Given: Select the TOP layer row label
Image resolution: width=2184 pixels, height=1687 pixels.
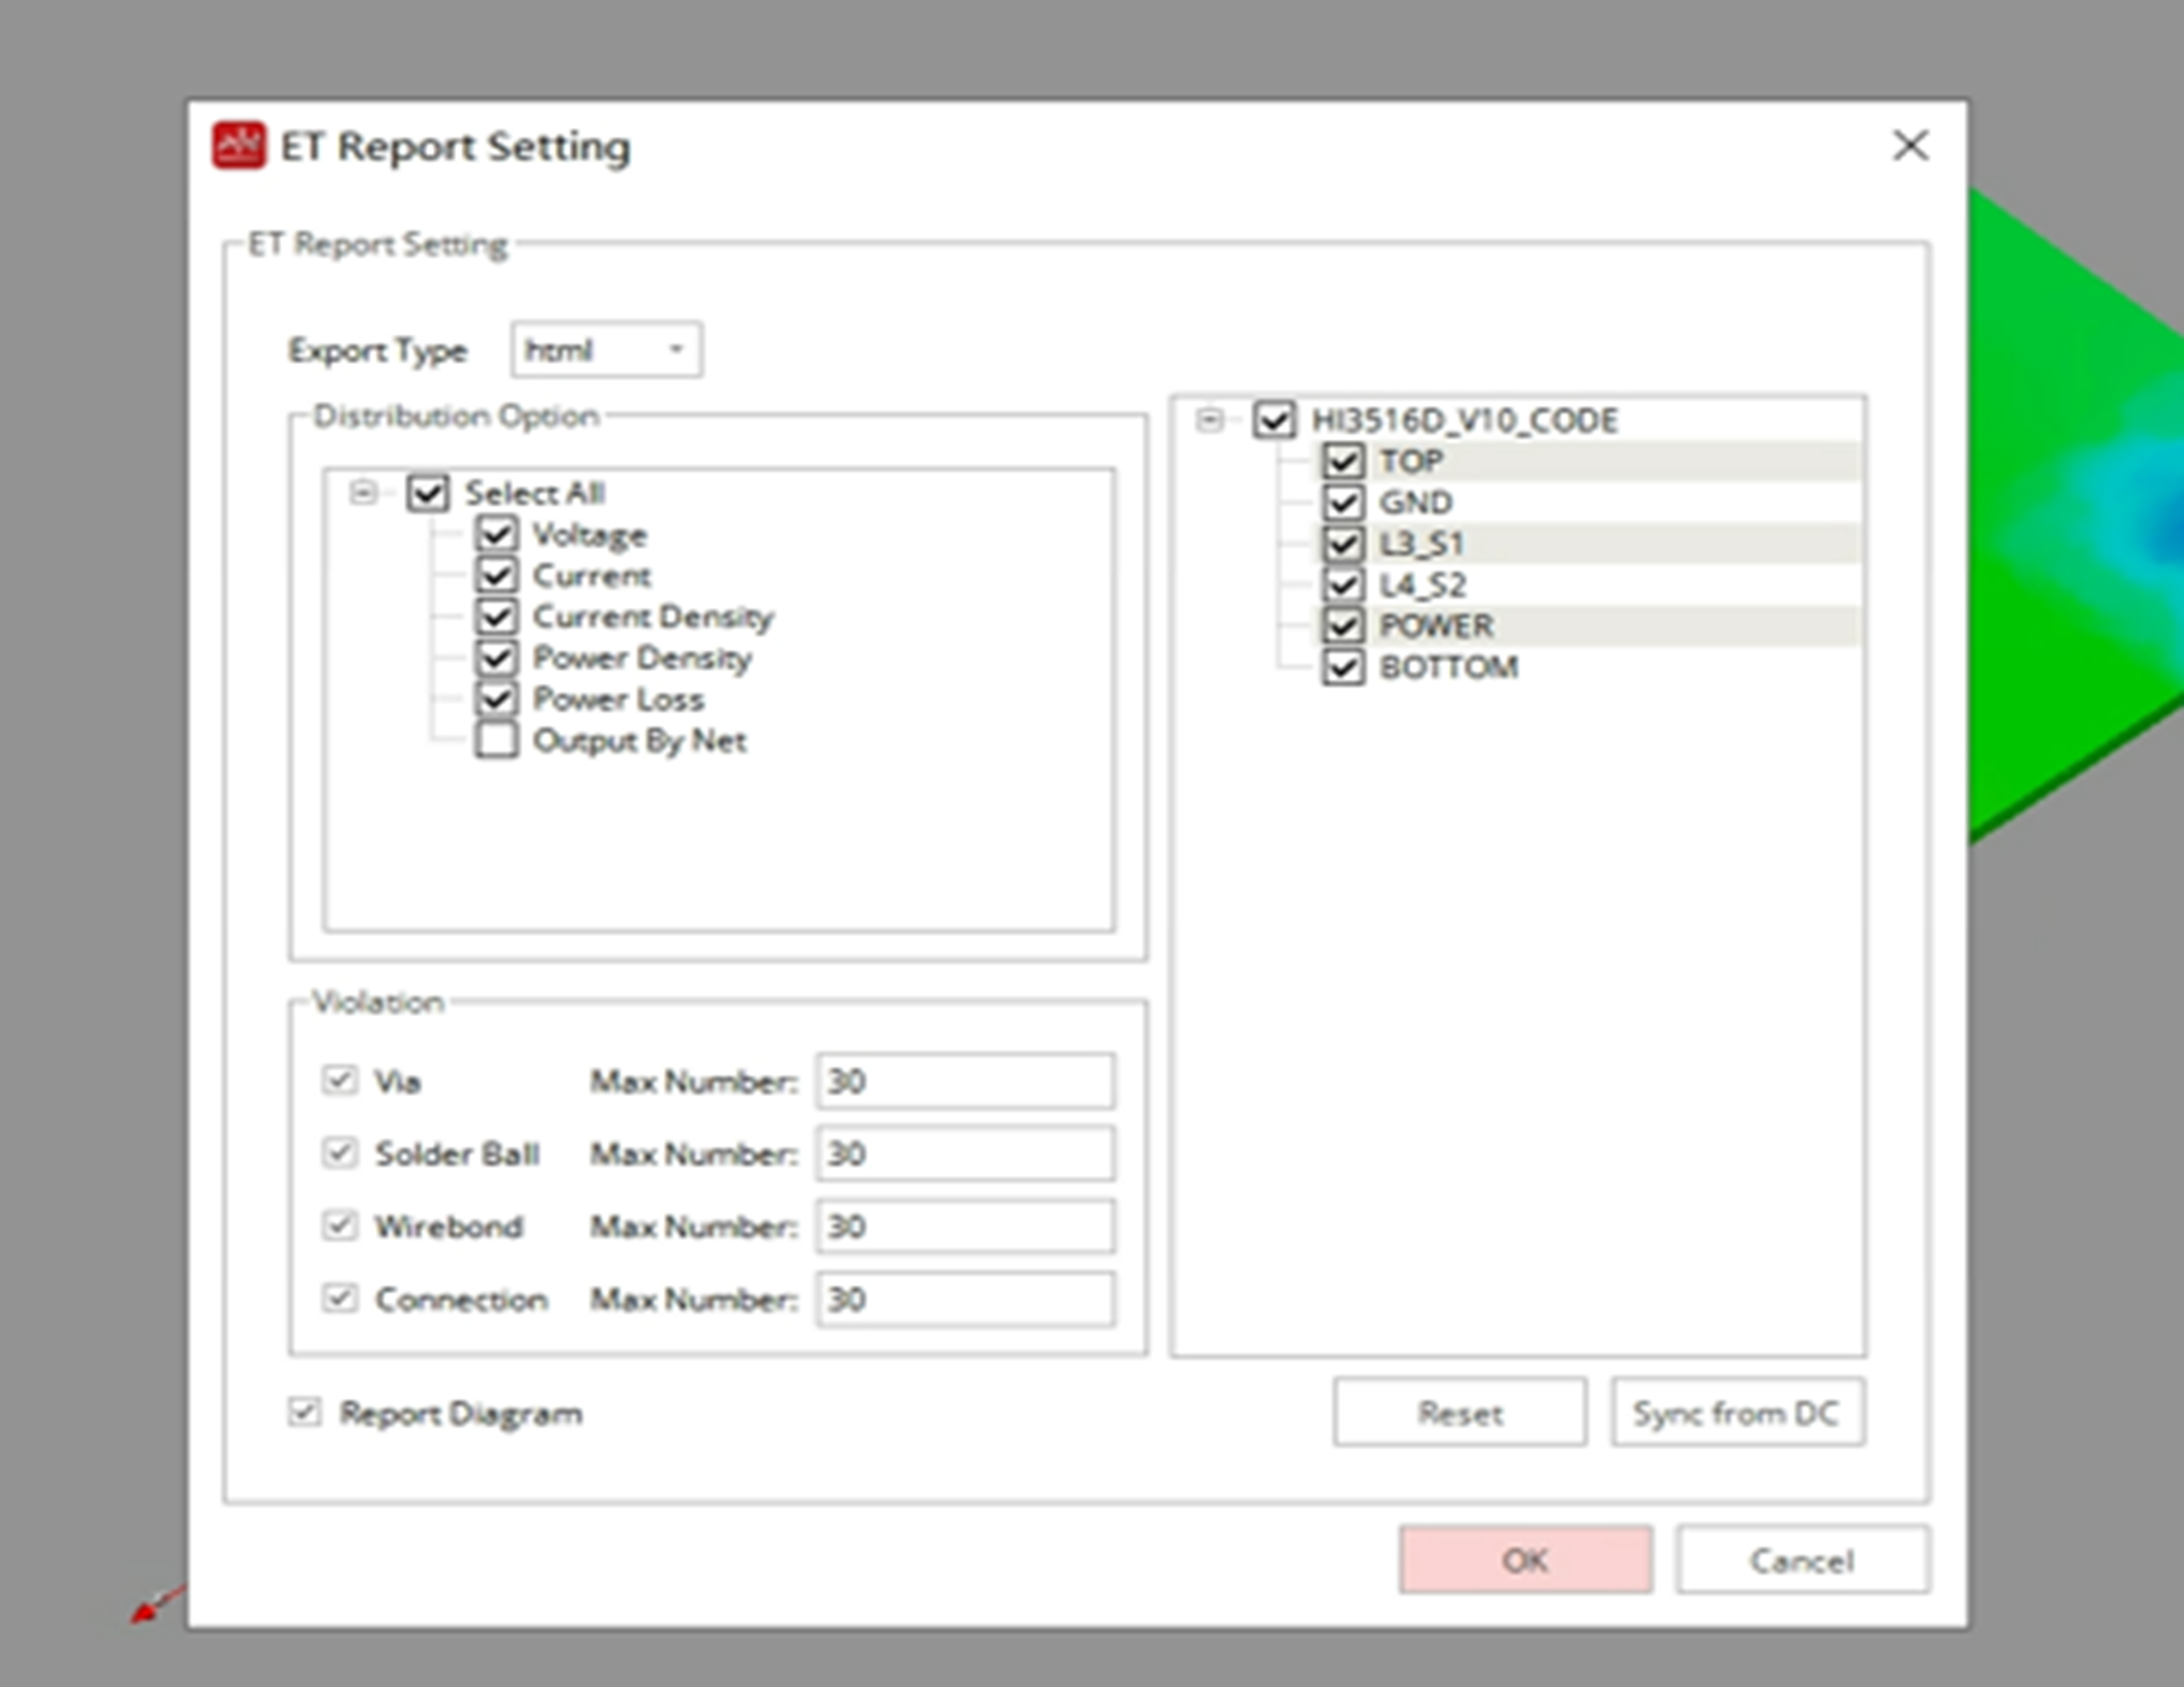Looking at the screenshot, I should pyautogui.click(x=1411, y=461).
